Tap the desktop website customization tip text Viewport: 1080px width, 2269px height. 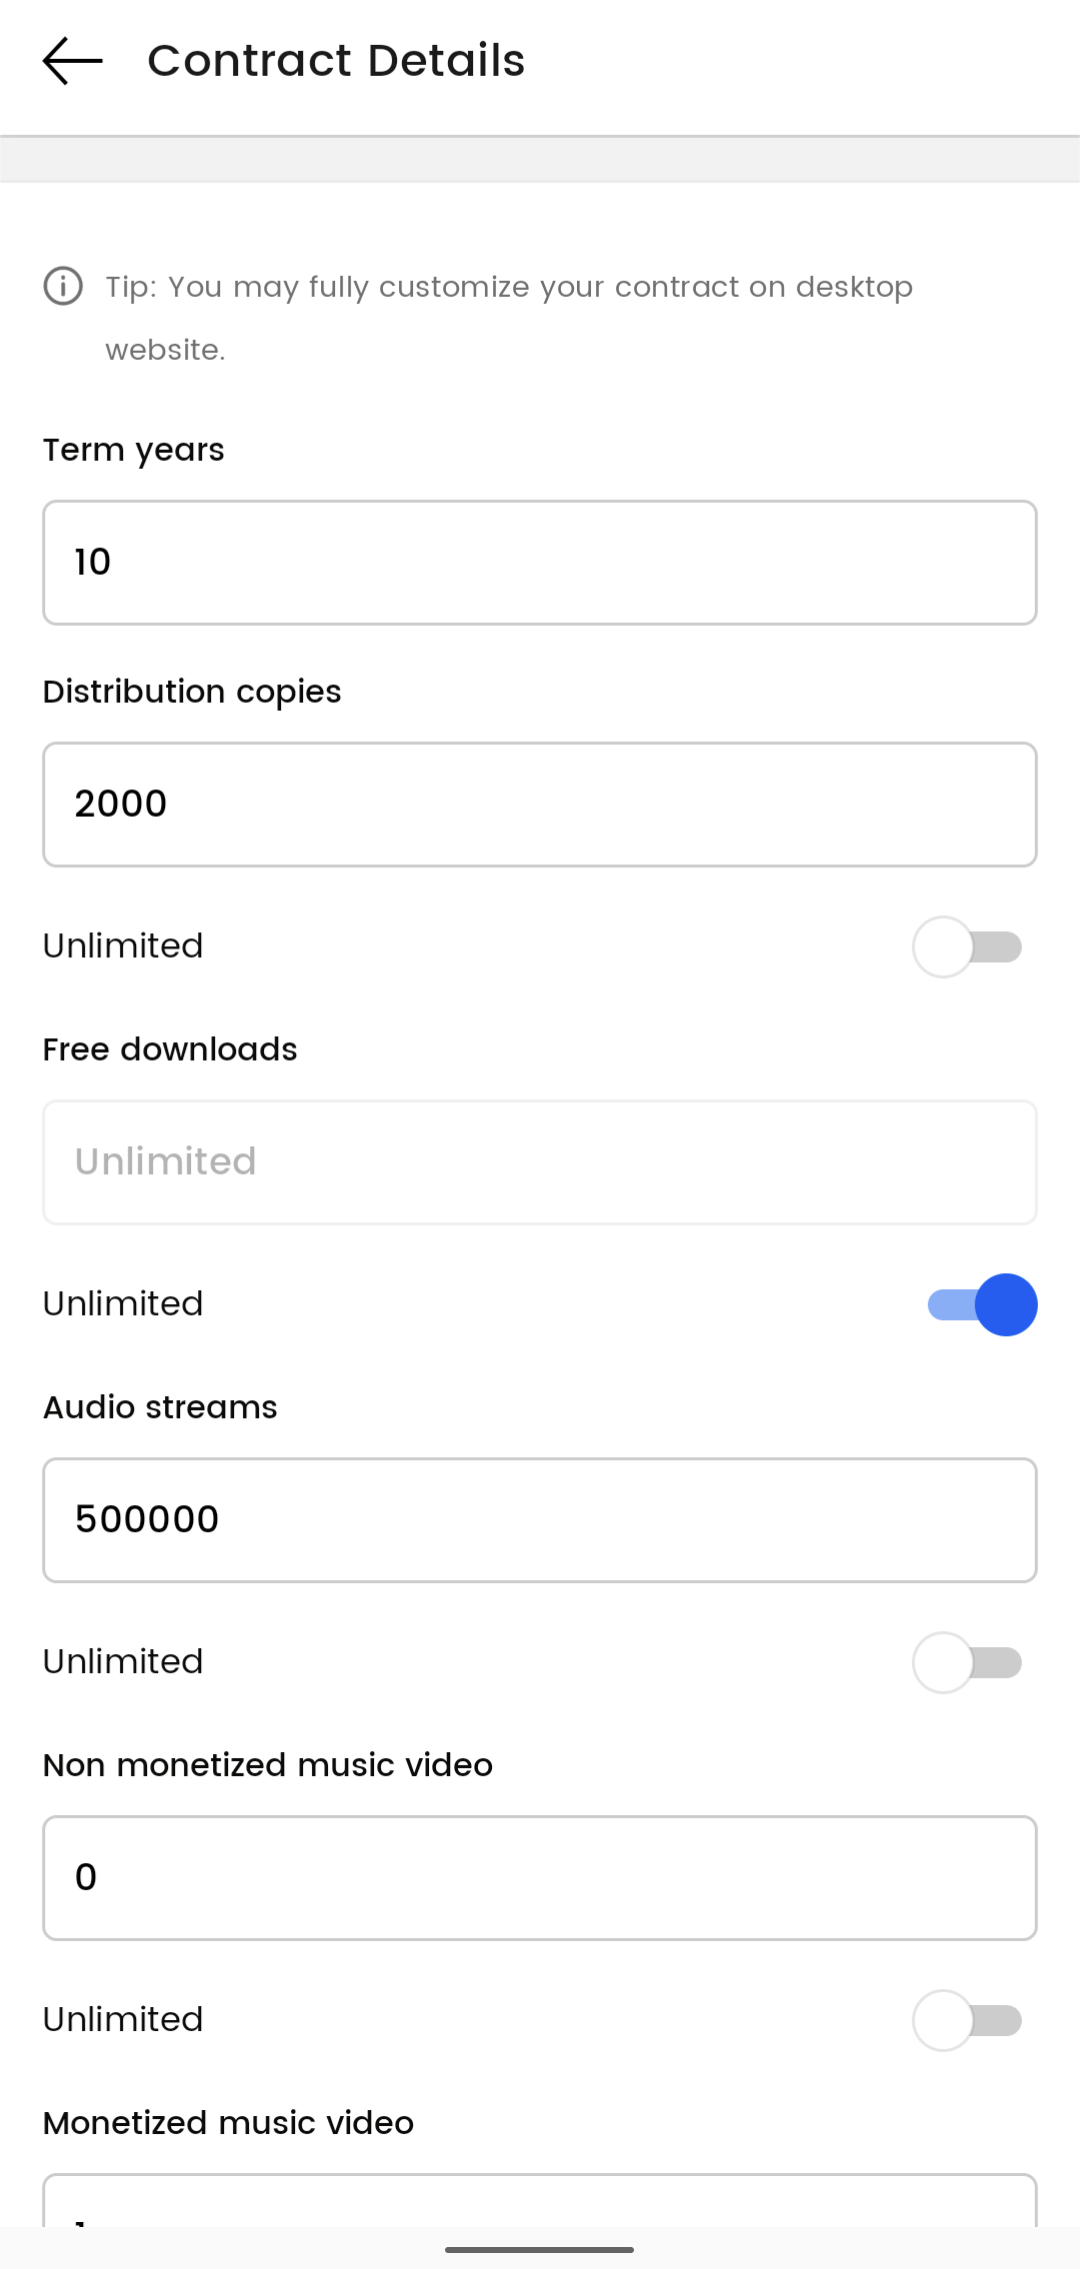pos(509,318)
